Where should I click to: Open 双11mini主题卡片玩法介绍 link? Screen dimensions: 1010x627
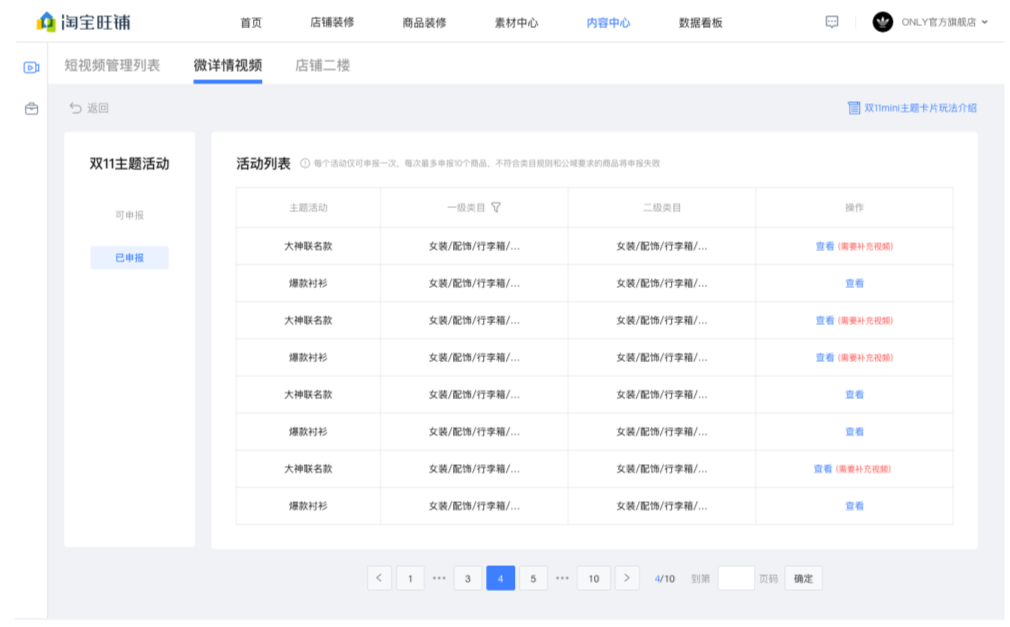[x=912, y=108]
